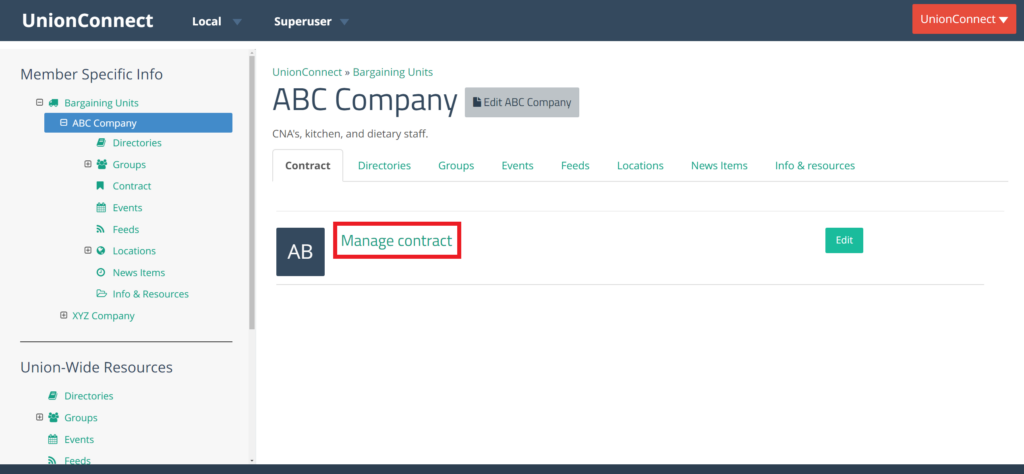Image resolution: width=1024 pixels, height=474 pixels.
Task: Expand the Locations node under ABC Company
Action: [88, 250]
